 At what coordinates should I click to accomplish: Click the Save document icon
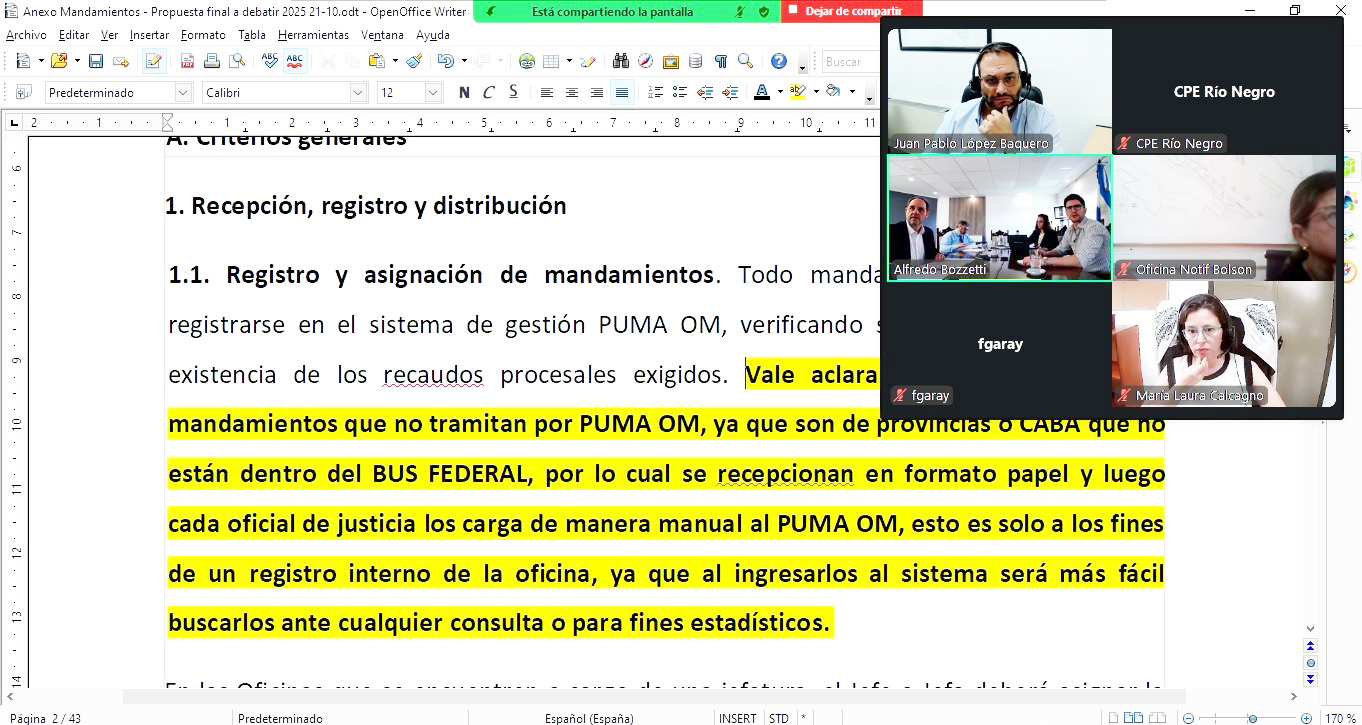96,62
